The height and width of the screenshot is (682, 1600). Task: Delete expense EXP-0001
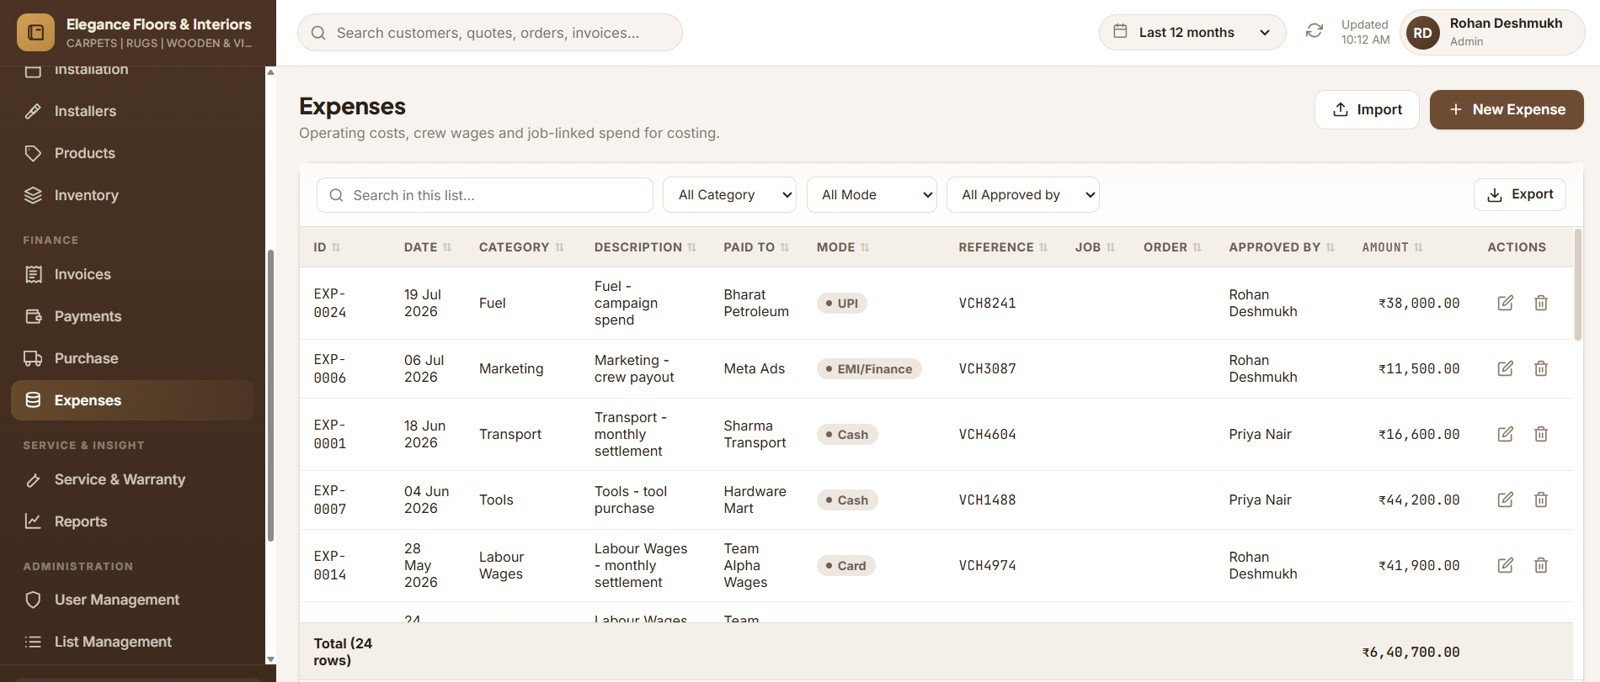1541,434
